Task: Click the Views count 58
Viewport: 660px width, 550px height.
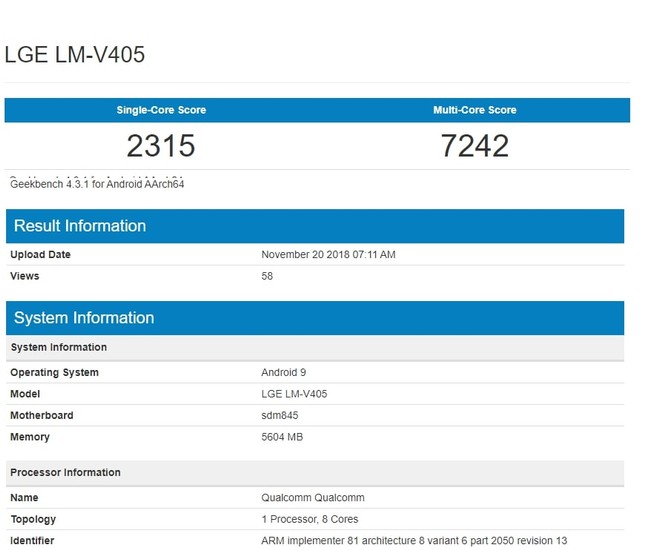Action: 267,276
